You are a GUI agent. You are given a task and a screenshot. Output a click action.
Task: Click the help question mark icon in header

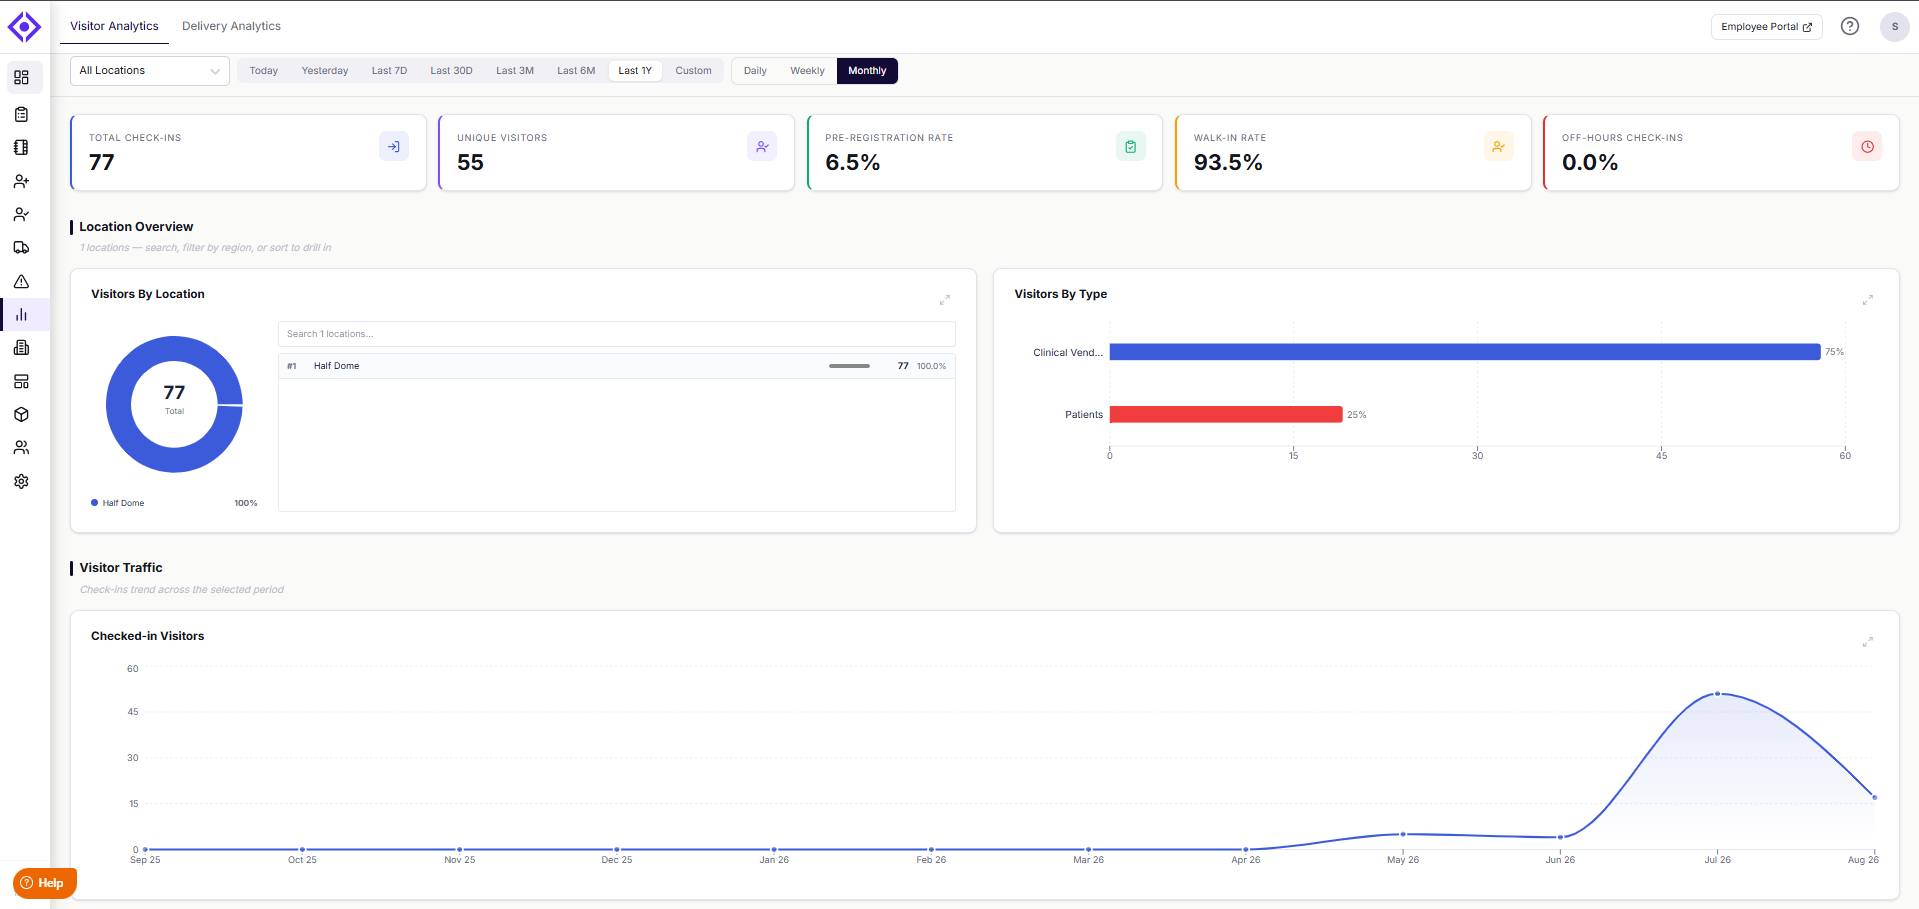click(x=1850, y=27)
